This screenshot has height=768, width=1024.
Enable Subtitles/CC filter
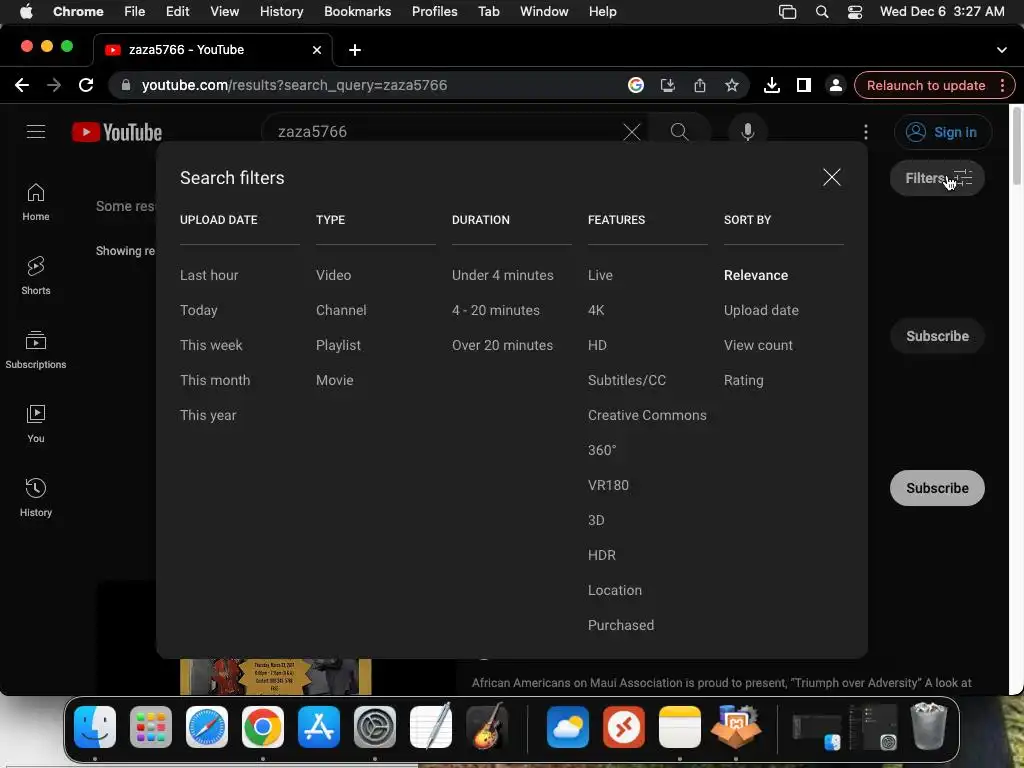pos(626,380)
